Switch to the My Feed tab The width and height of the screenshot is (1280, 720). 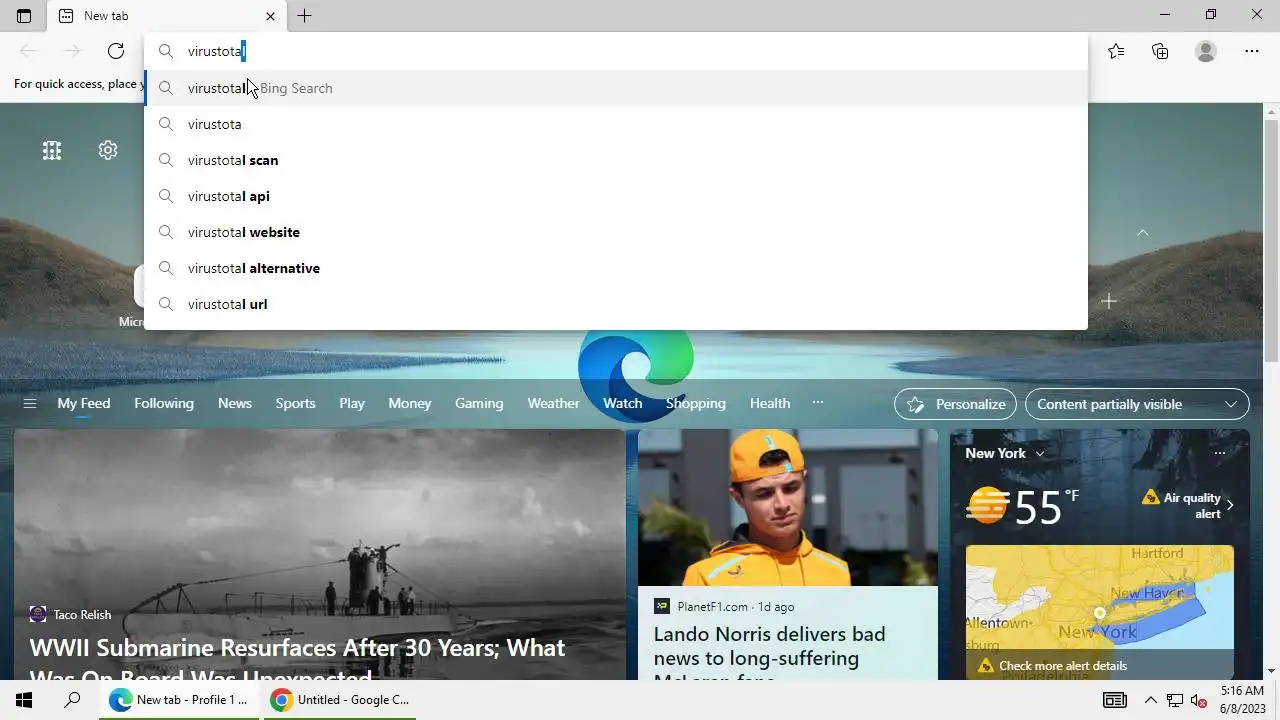pos(84,404)
